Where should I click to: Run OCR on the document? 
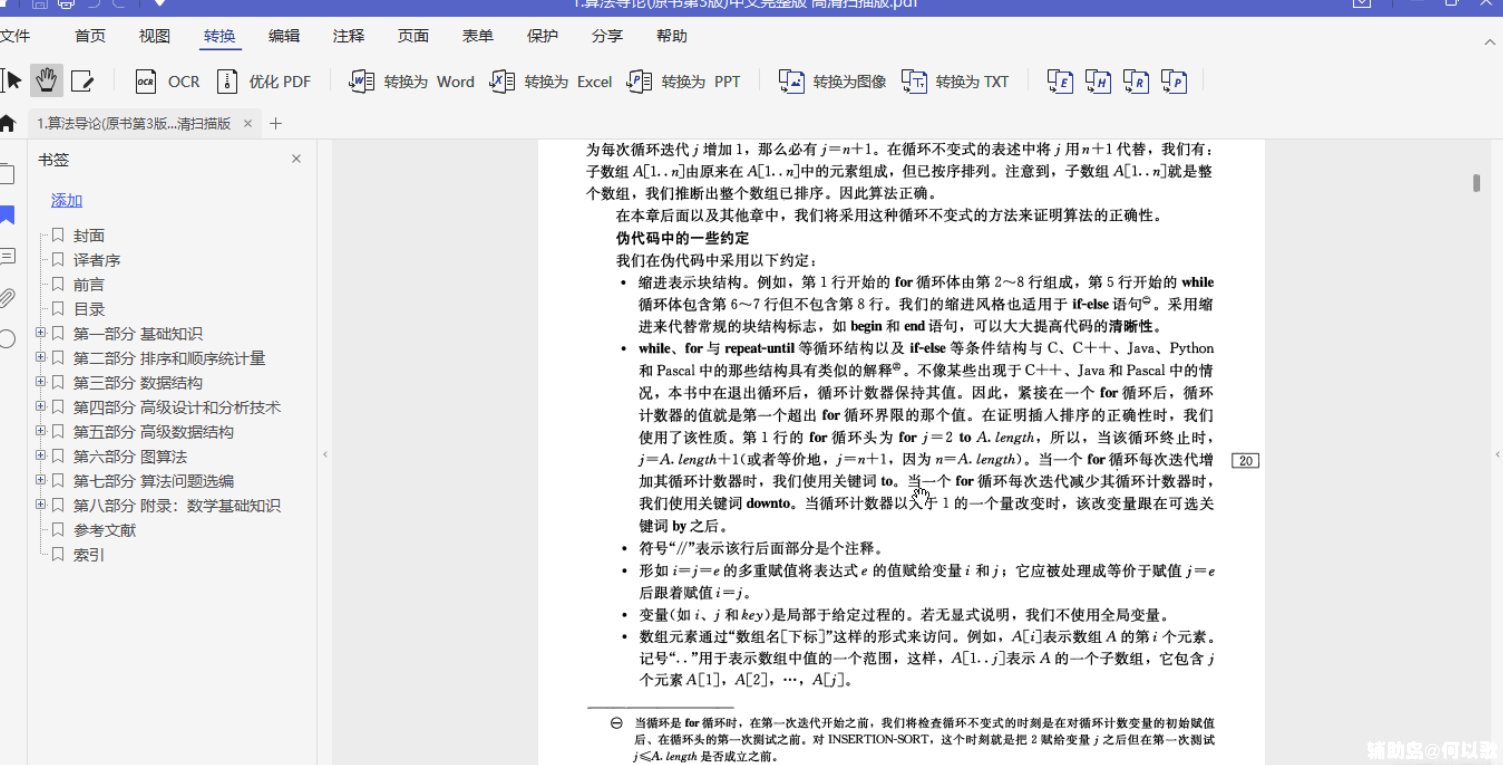(x=167, y=81)
